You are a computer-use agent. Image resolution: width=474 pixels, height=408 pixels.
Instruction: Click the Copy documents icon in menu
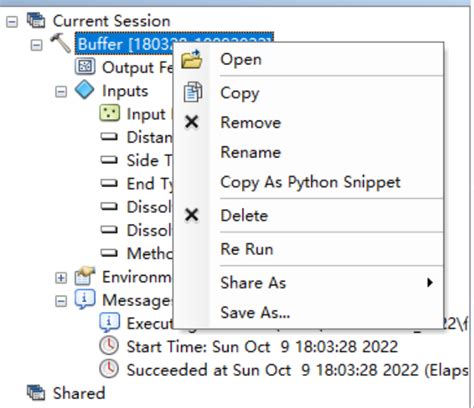pyautogui.click(x=193, y=92)
